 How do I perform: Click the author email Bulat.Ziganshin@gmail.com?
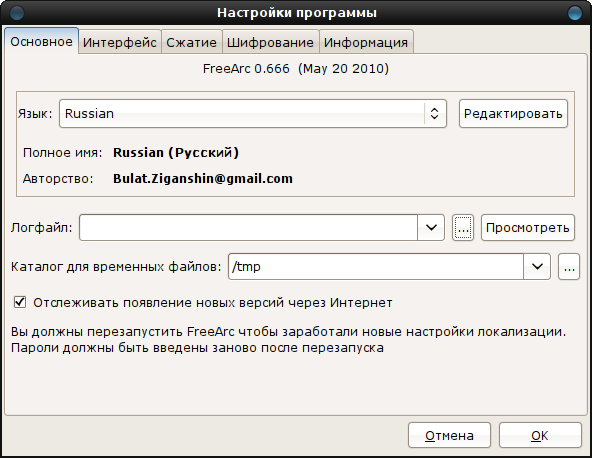point(203,179)
